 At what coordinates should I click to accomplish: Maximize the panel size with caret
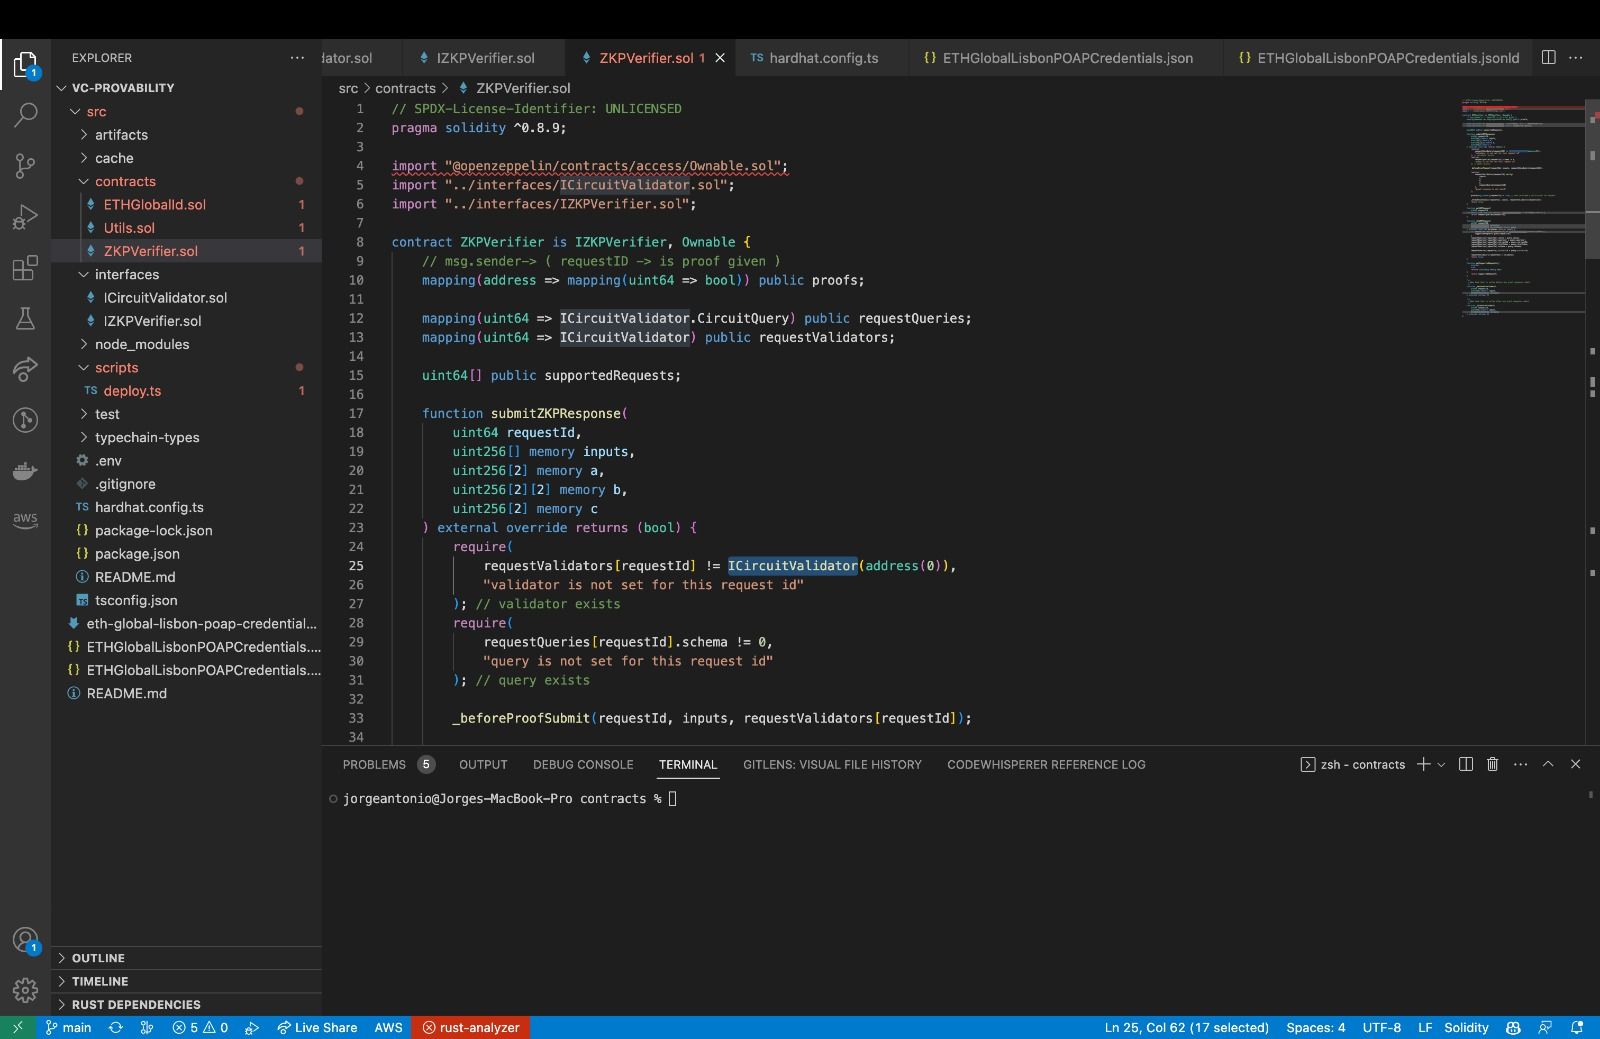[x=1547, y=764]
